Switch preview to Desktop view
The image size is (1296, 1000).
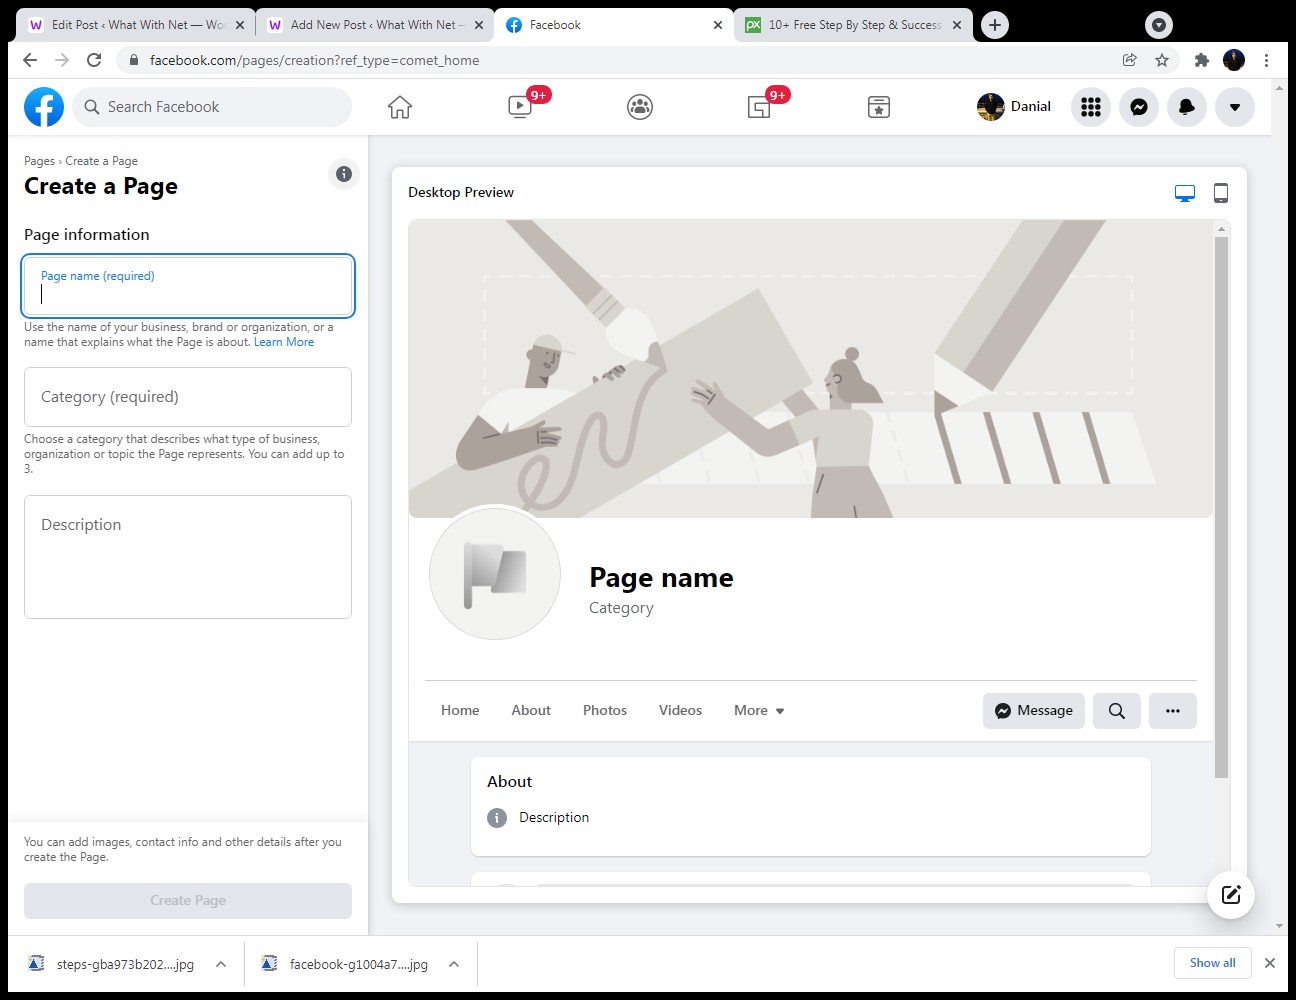[1184, 192]
